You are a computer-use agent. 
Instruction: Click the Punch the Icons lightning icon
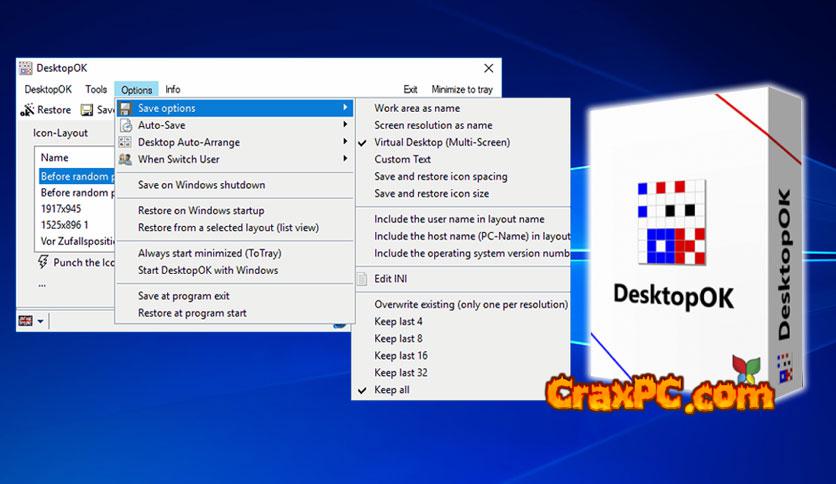43,262
